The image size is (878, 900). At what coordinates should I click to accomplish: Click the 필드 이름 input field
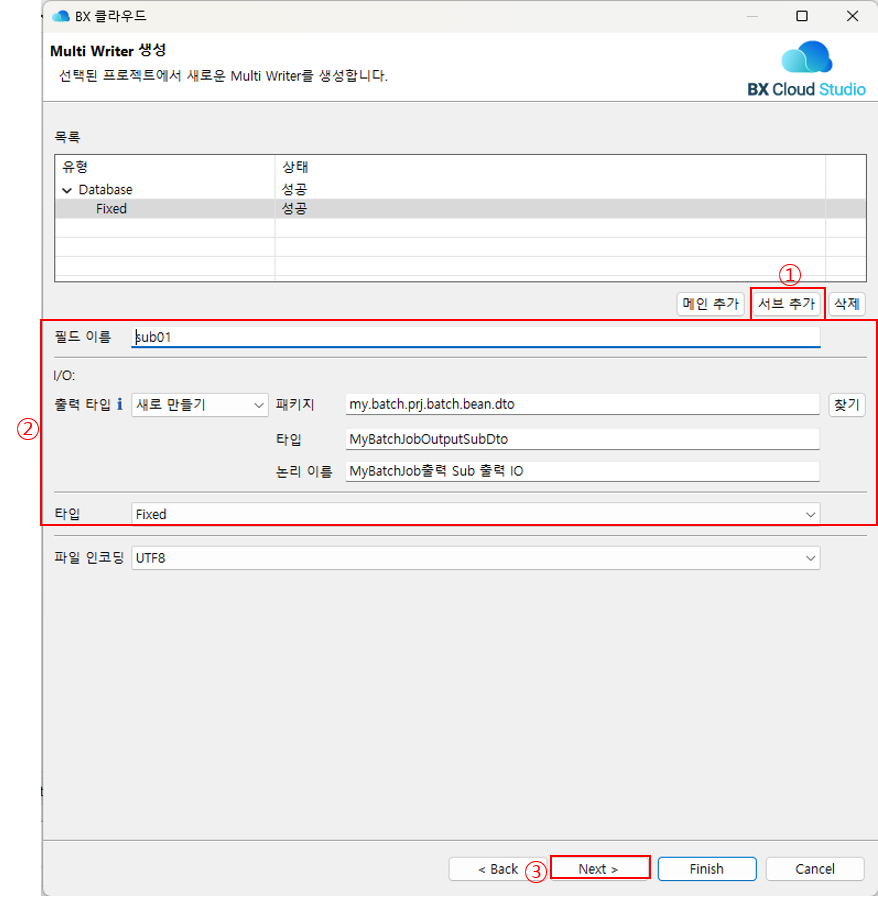[x=475, y=337]
